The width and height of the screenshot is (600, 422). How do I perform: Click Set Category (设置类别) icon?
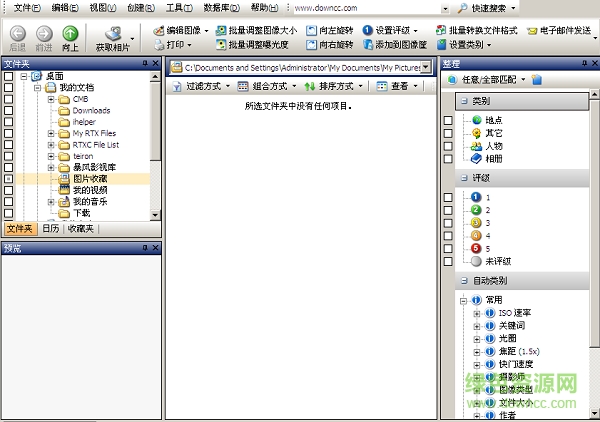click(441, 45)
